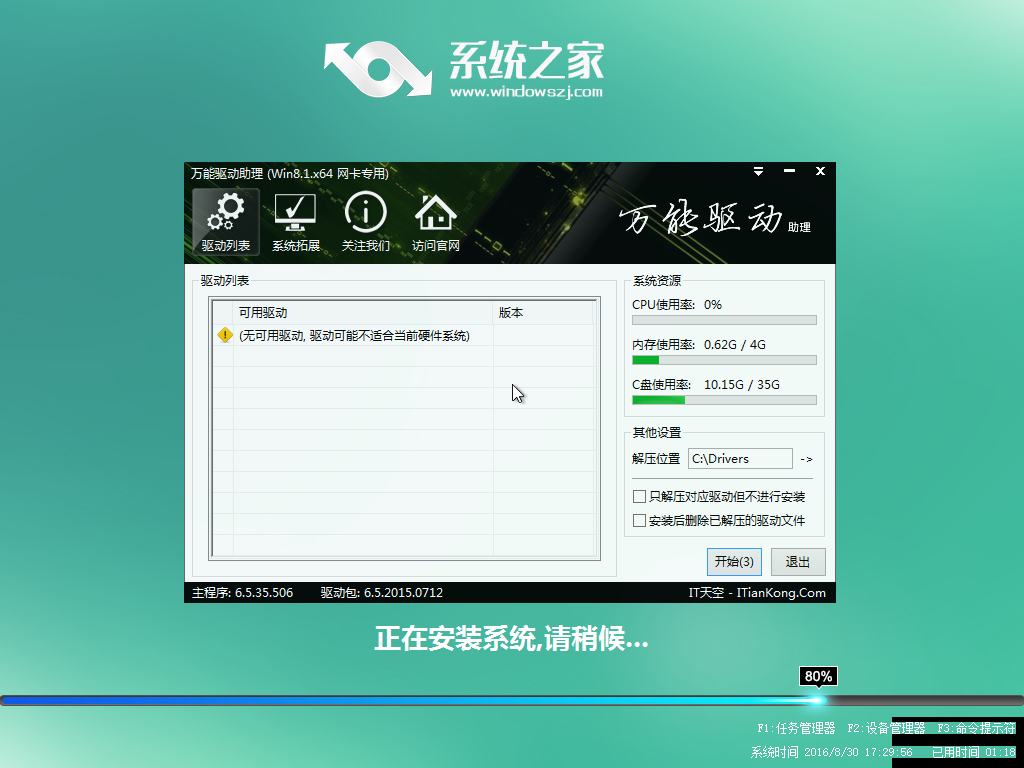Click the 0.62G / 4G memory value
This screenshot has height=768, width=1024.
pos(735,345)
